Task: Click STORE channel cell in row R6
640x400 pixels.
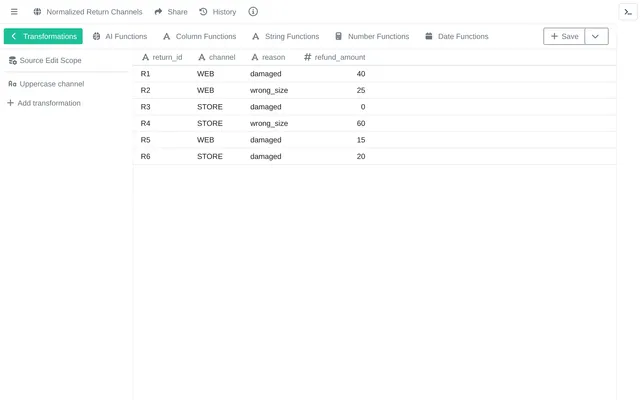Action: [210, 156]
